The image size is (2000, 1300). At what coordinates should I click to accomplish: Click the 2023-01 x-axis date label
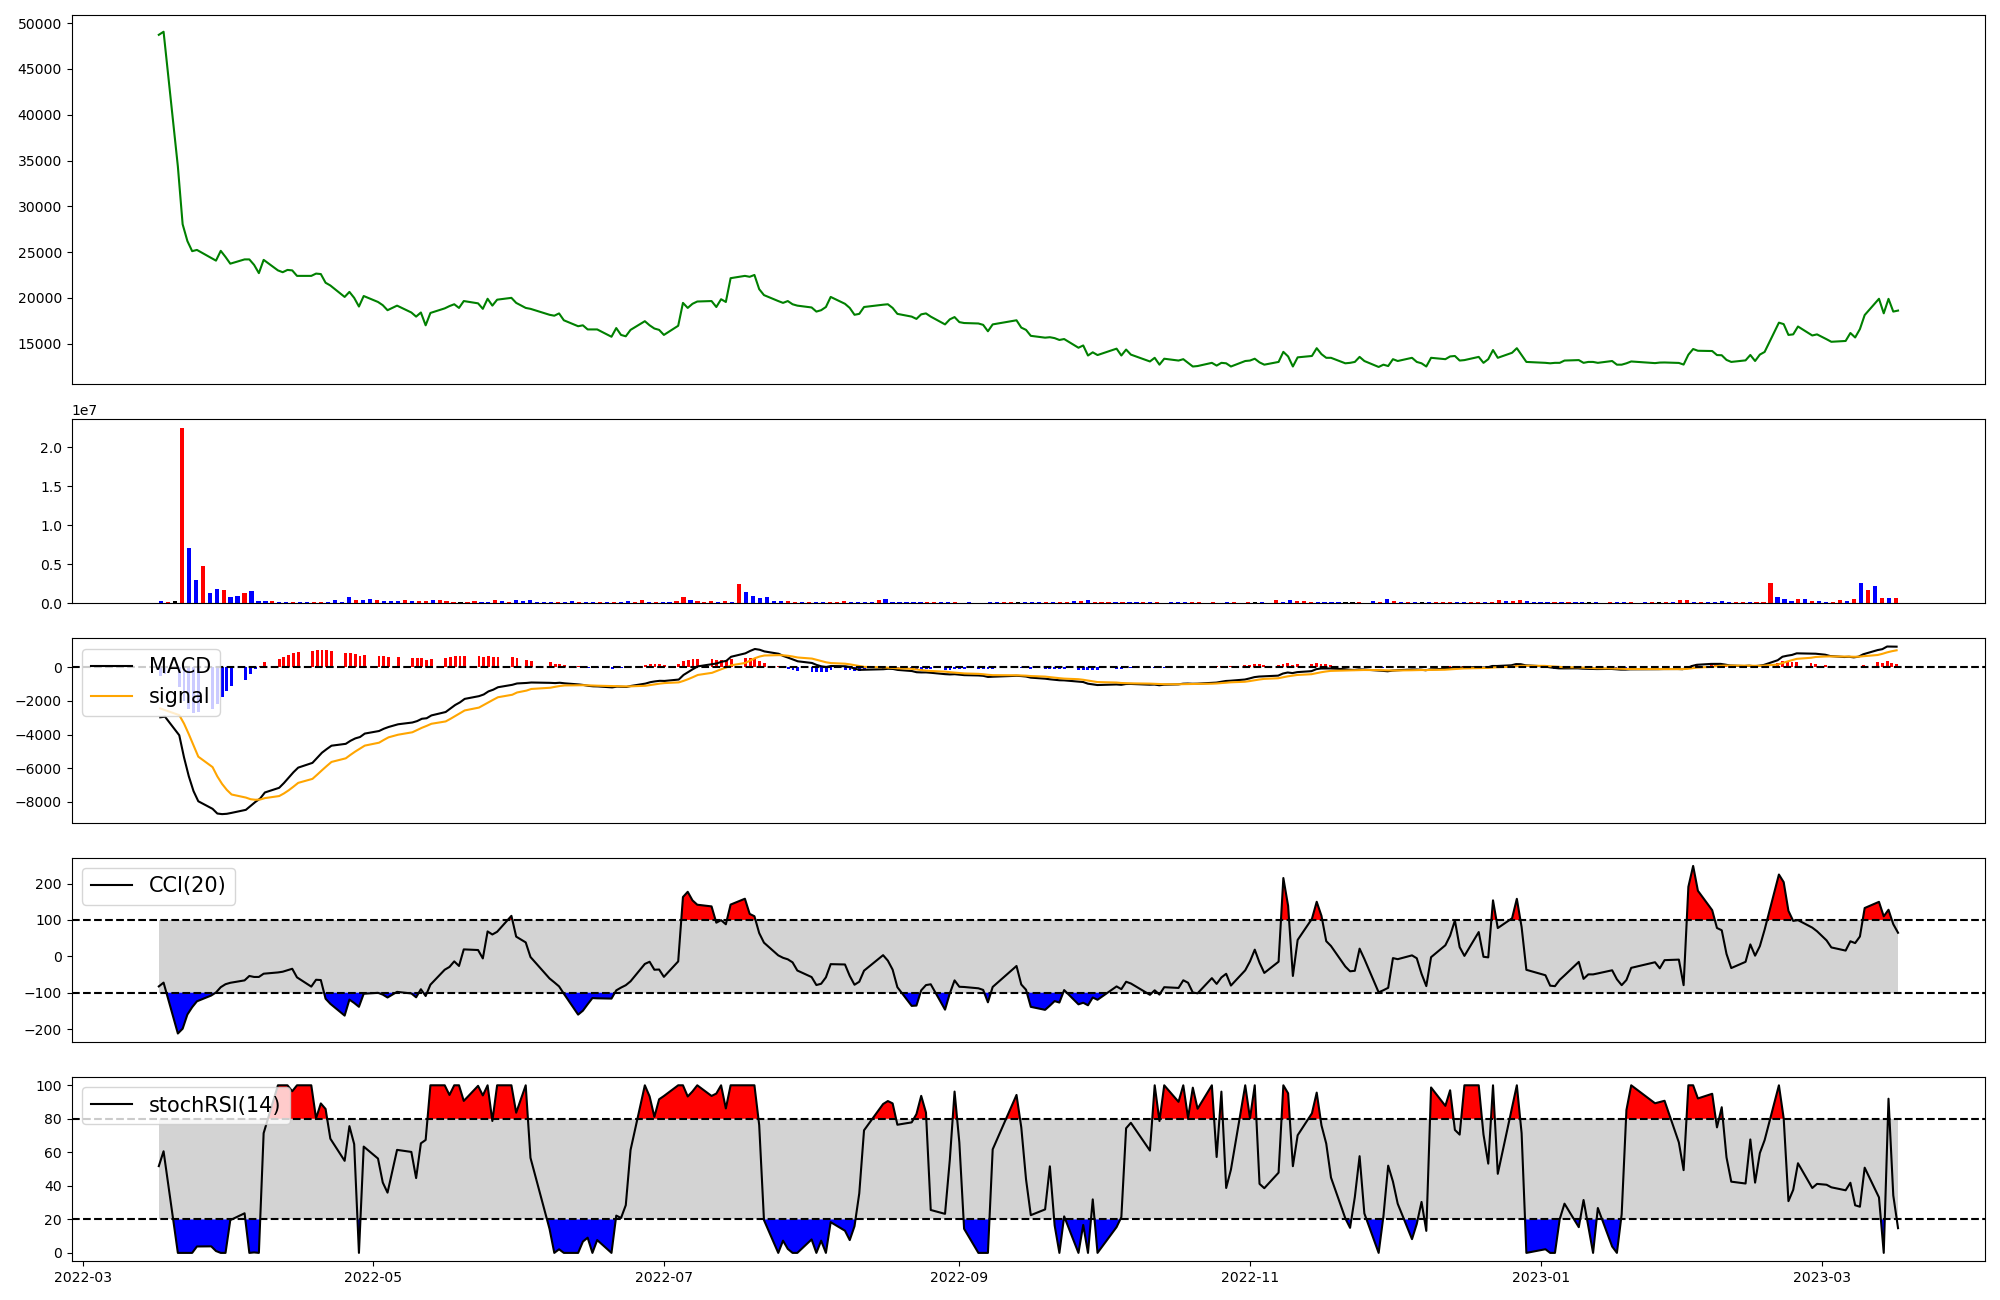click(1541, 1277)
